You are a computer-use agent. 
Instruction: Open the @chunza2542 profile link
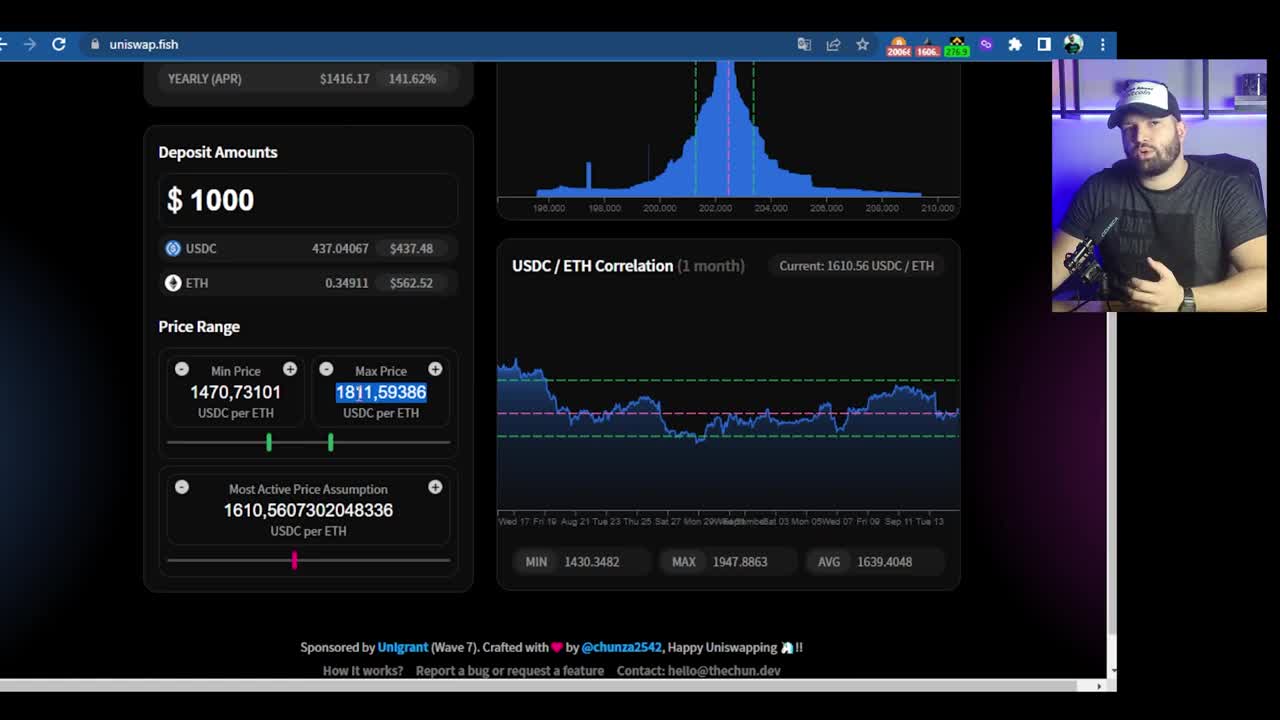tap(621, 647)
